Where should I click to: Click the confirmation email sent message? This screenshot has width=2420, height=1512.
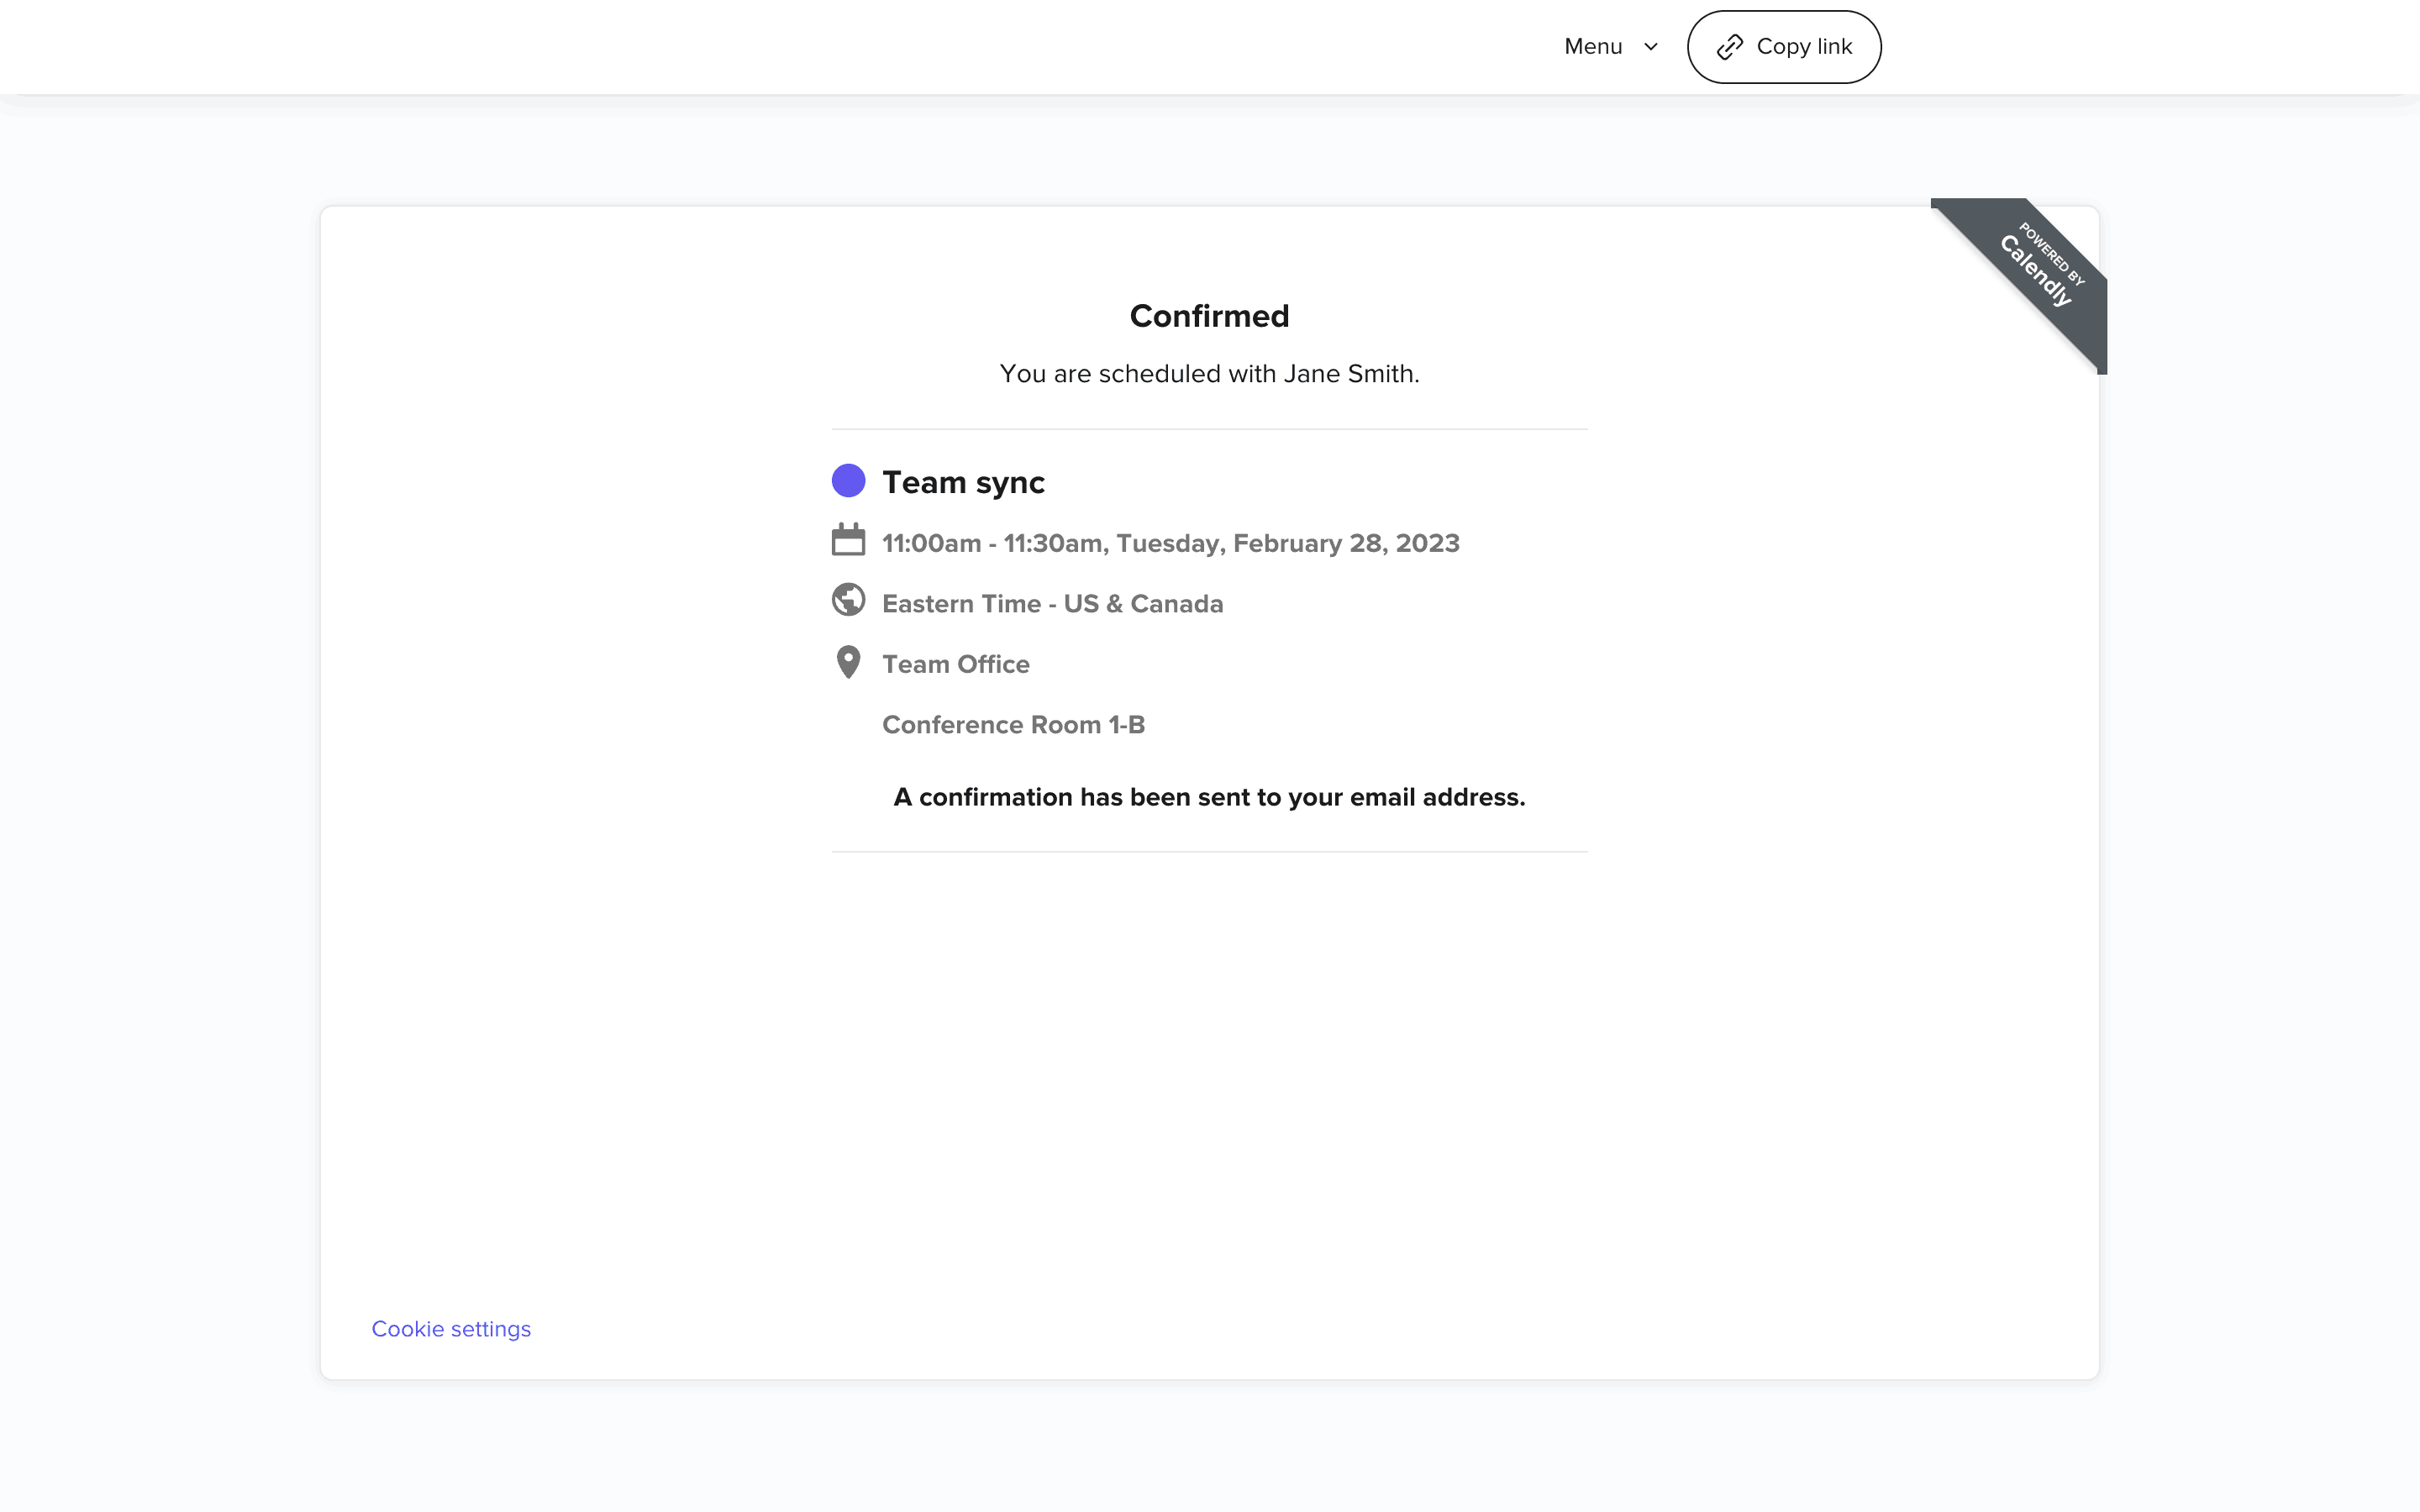tap(1209, 798)
